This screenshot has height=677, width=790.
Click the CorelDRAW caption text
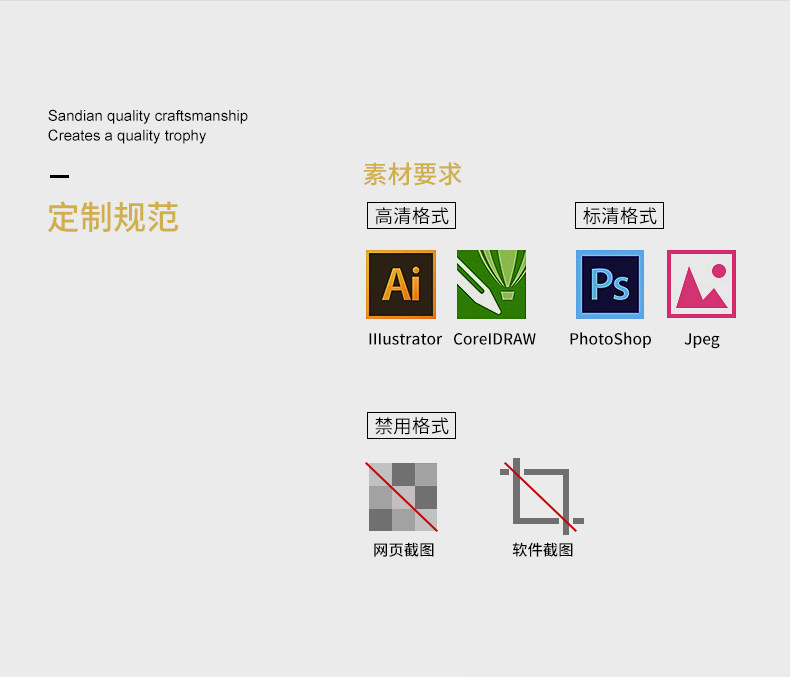(x=494, y=340)
